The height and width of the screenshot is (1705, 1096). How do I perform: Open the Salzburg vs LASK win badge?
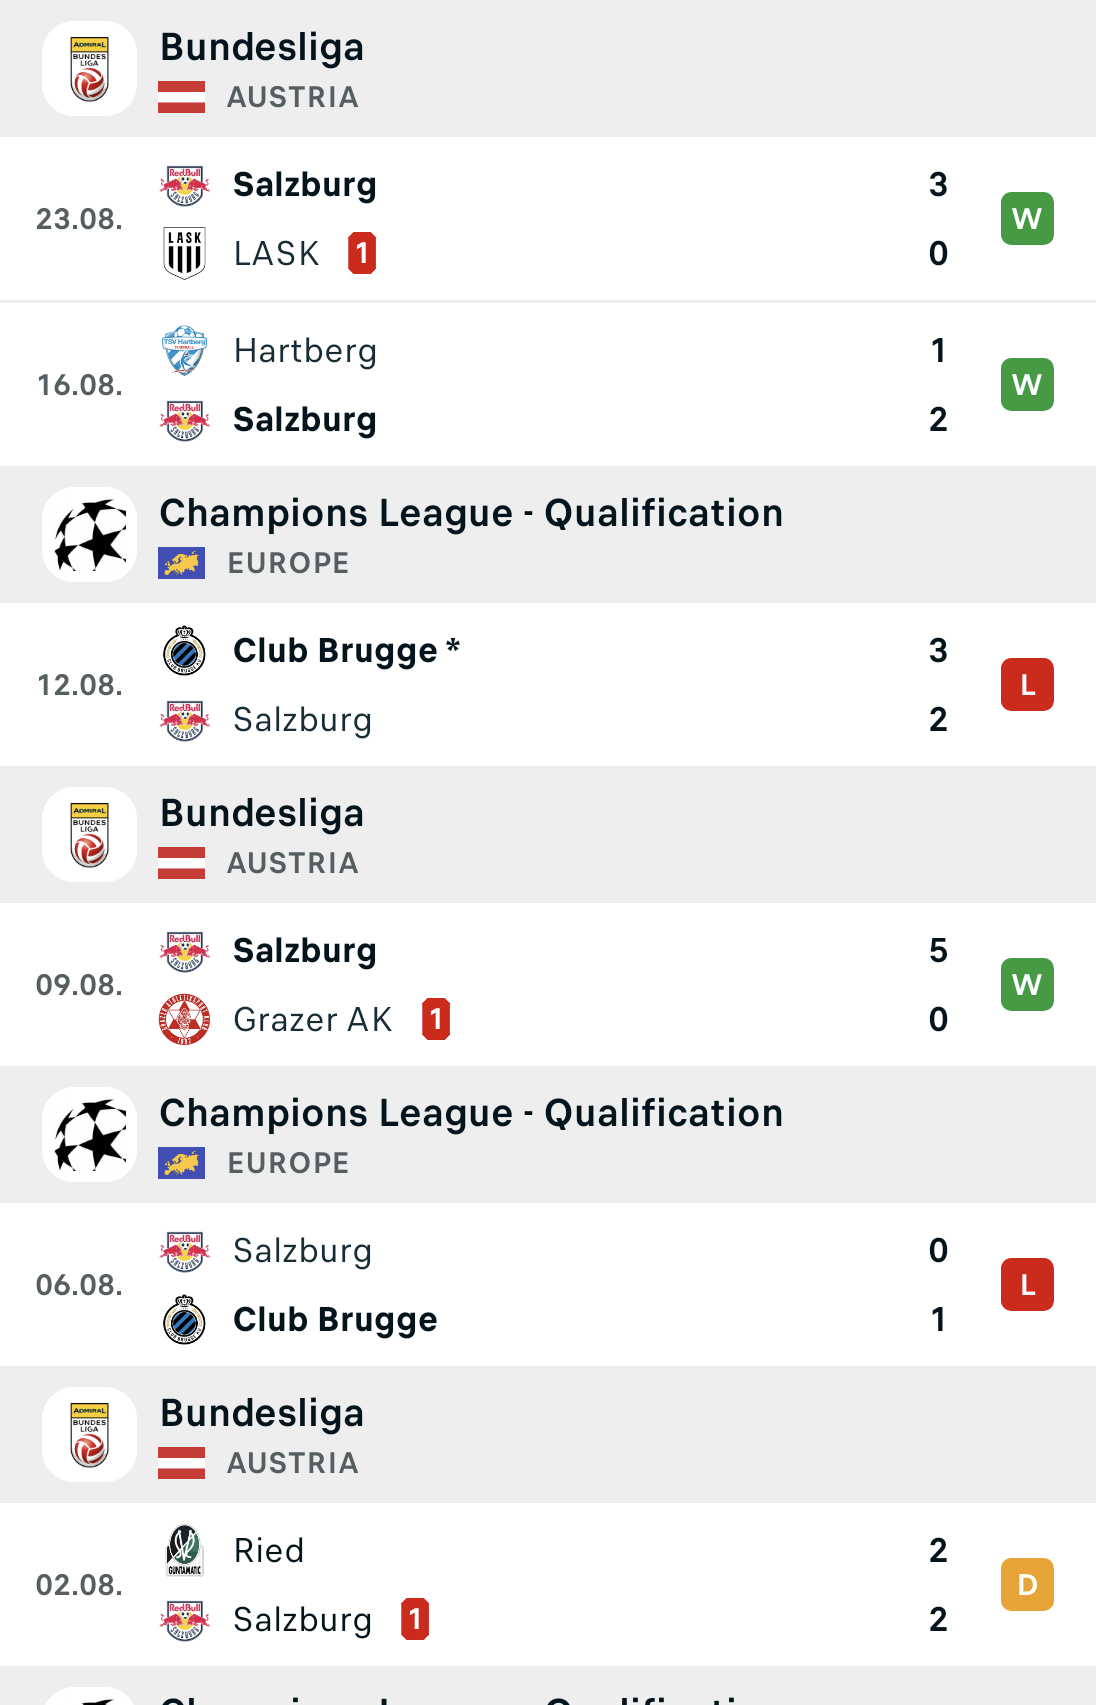(1027, 219)
